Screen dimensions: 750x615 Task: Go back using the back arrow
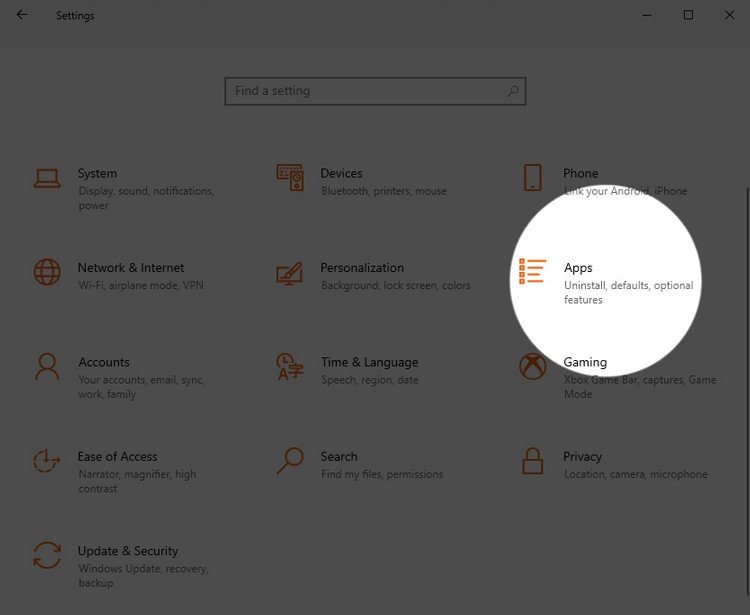point(22,15)
